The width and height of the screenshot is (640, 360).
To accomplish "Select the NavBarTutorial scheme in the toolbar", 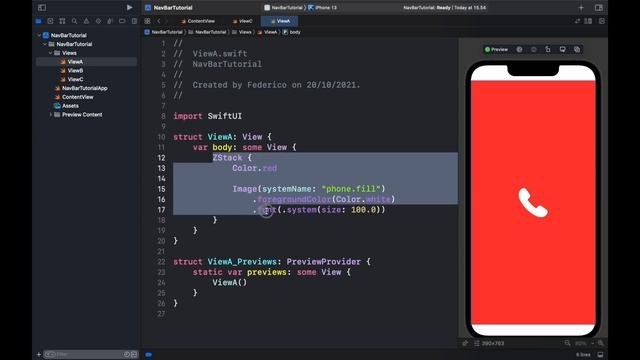I will click(x=283, y=7).
